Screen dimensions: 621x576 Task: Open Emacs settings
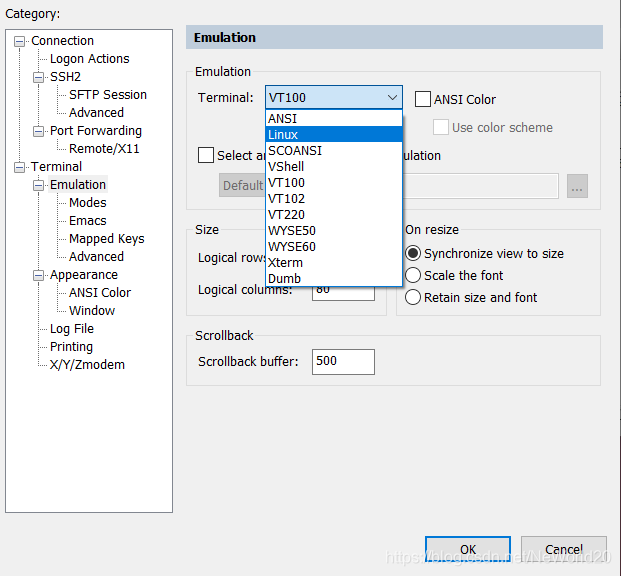88,221
